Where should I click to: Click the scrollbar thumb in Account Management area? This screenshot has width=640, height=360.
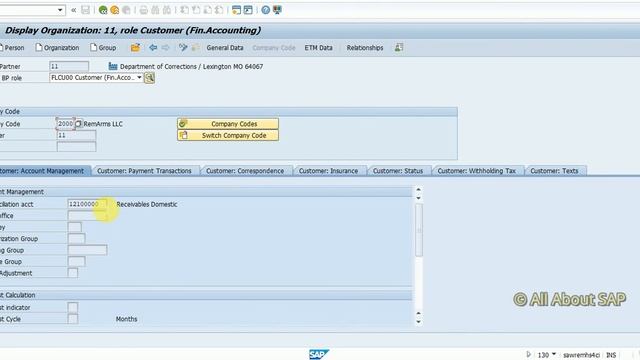click(x=418, y=230)
